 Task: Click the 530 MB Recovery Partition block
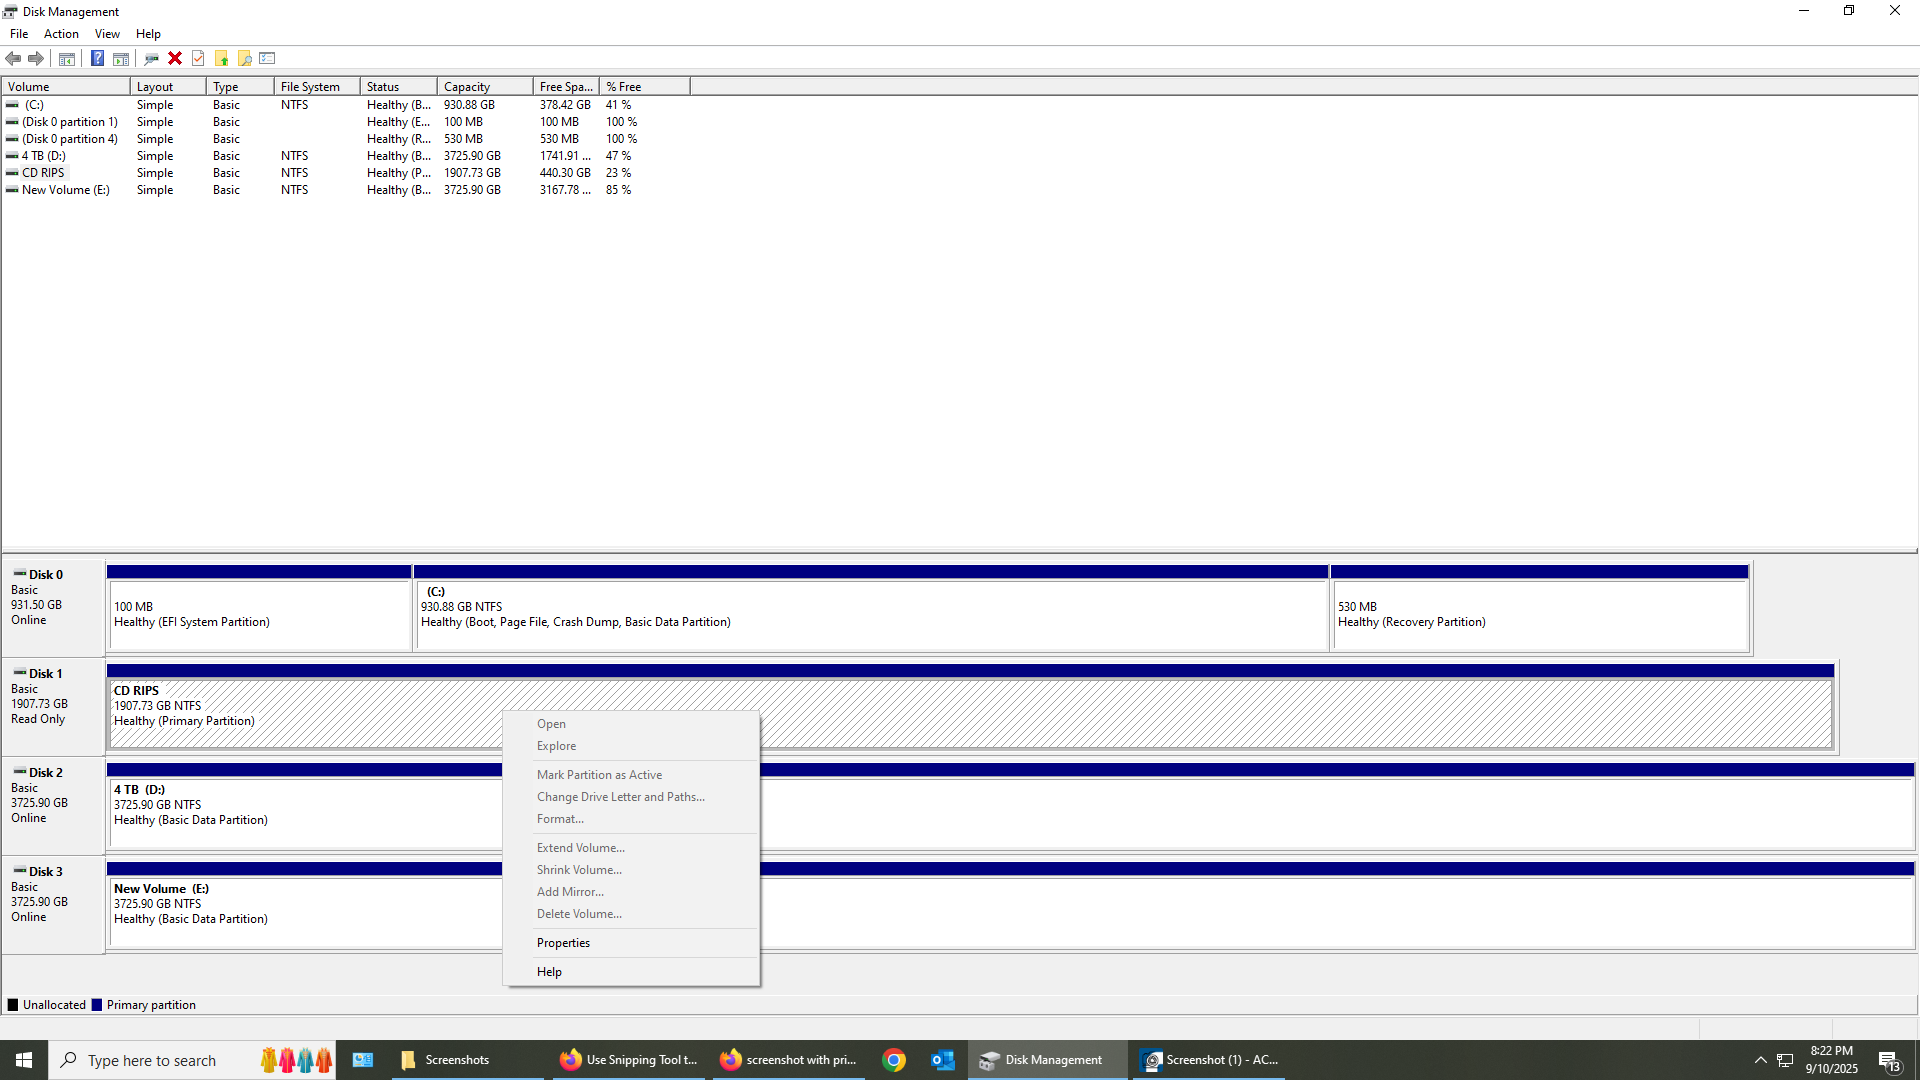coord(1540,614)
